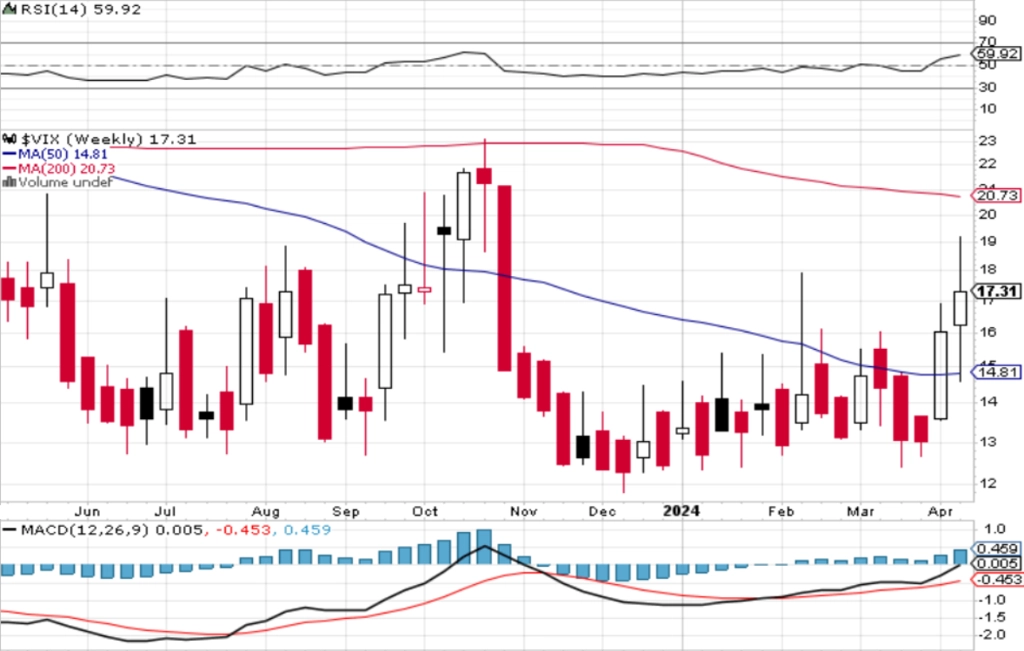Click the RSI(14) indicator icon
The image size is (1024, 651).
(9, 10)
